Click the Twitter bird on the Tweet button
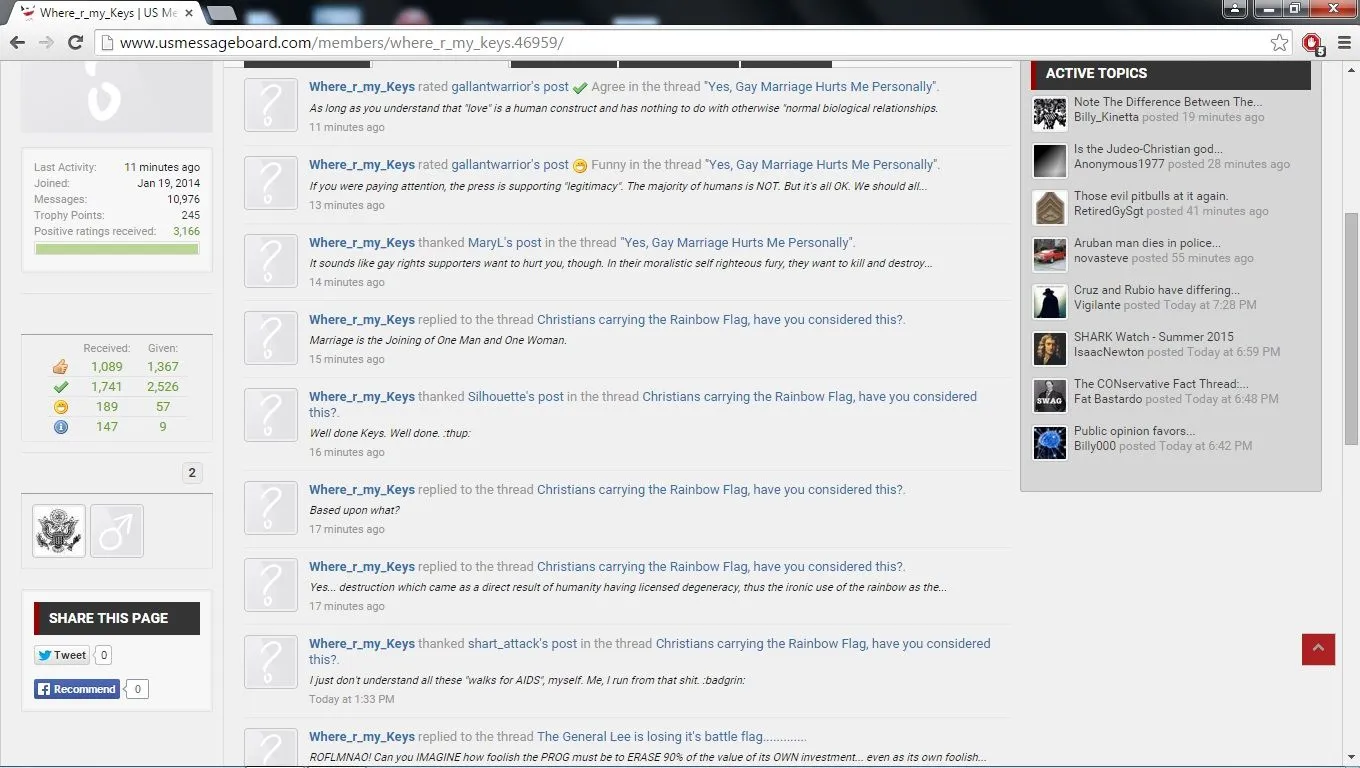This screenshot has height=768, width=1360. [46, 655]
